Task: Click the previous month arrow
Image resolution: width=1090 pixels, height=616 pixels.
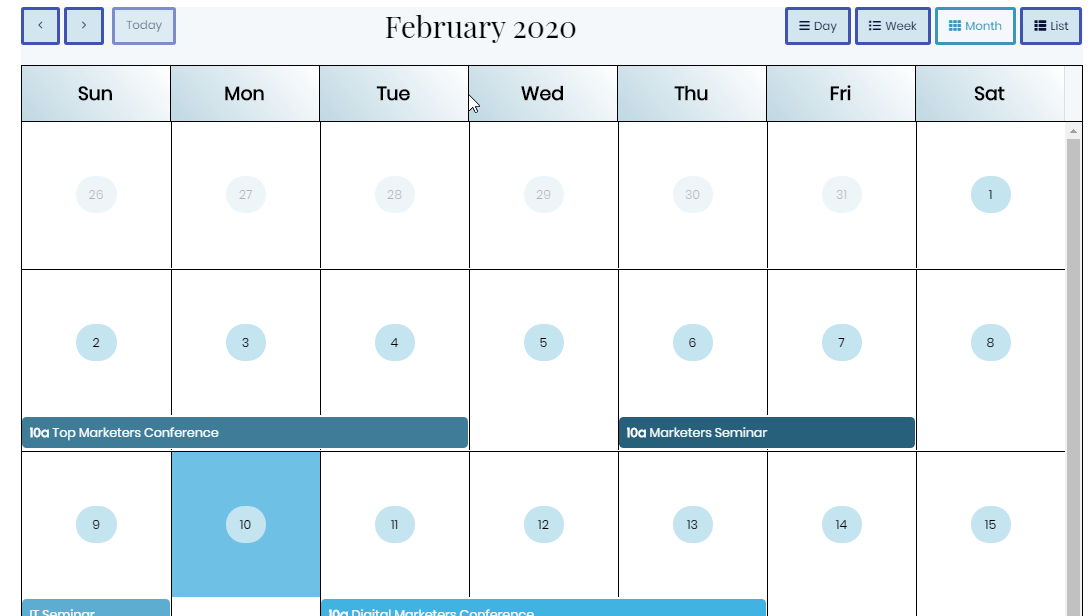Action: pyautogui.click(x=40, y=26)
